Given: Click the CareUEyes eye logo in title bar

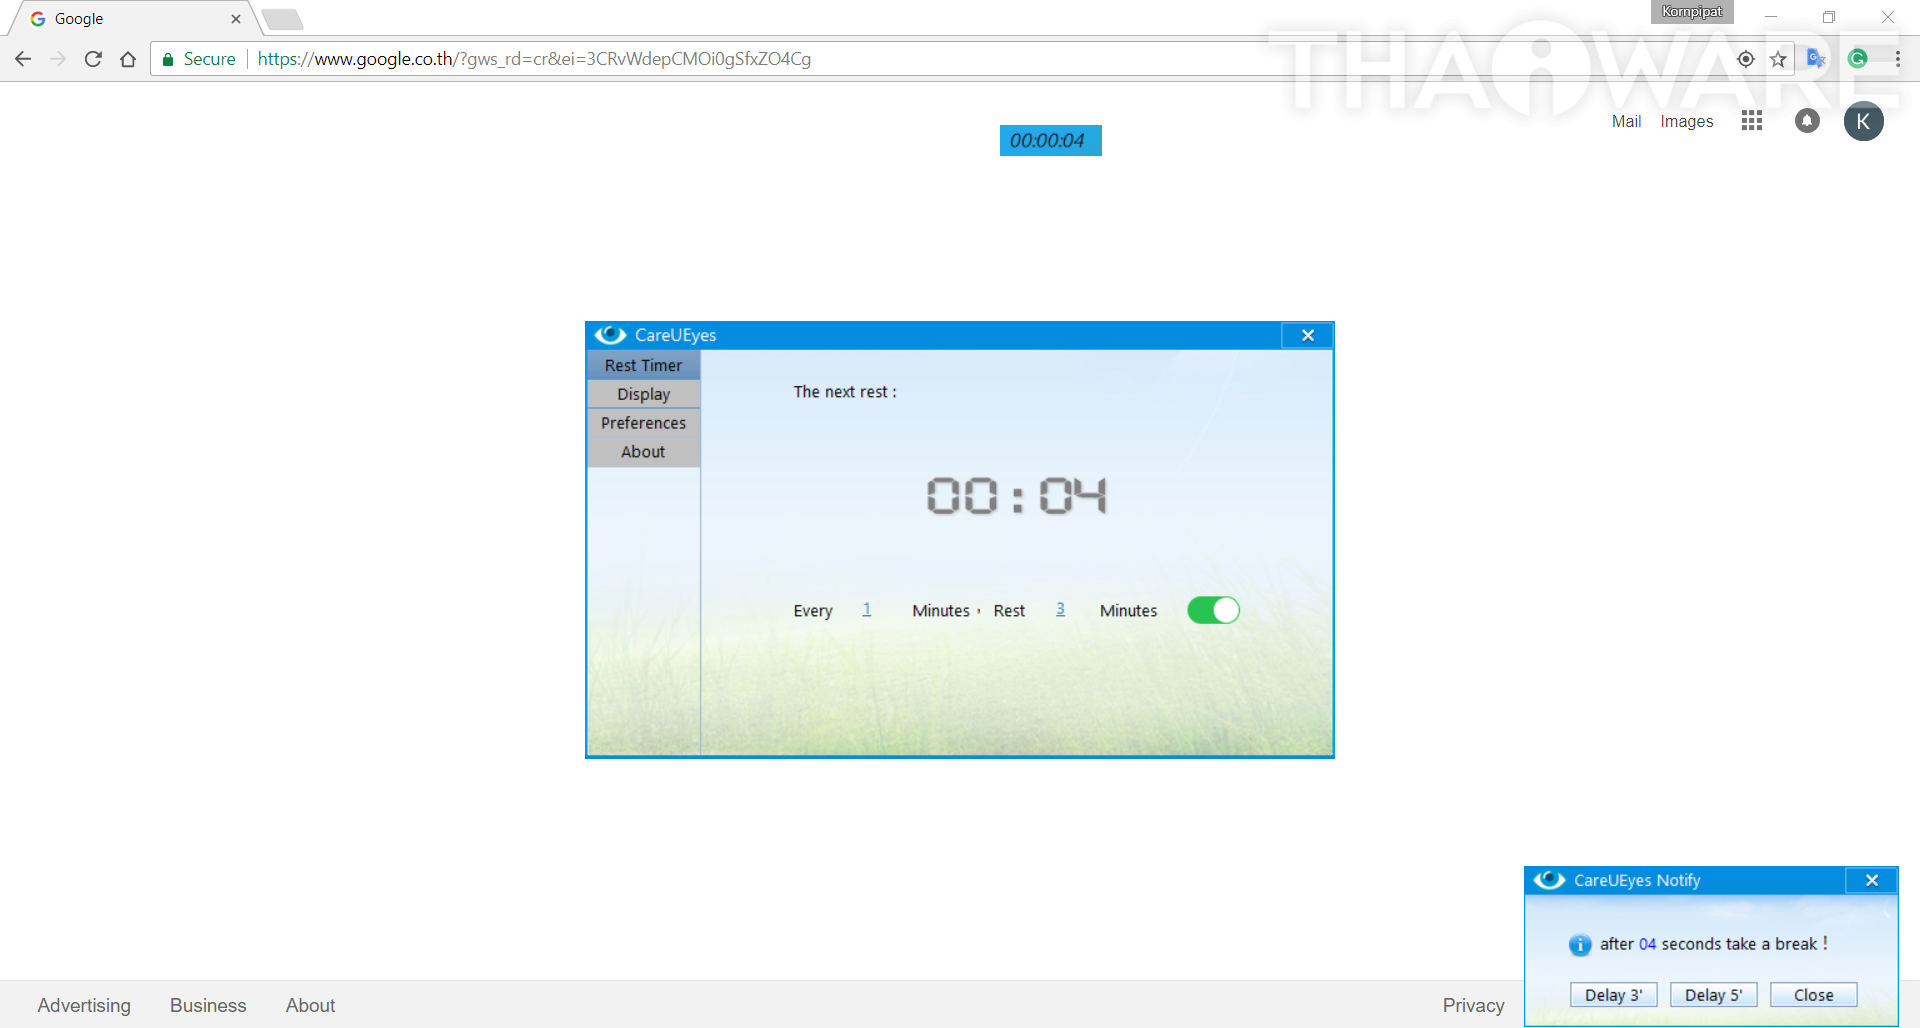Looking at the screenshot, I should [x=610, y=335].
